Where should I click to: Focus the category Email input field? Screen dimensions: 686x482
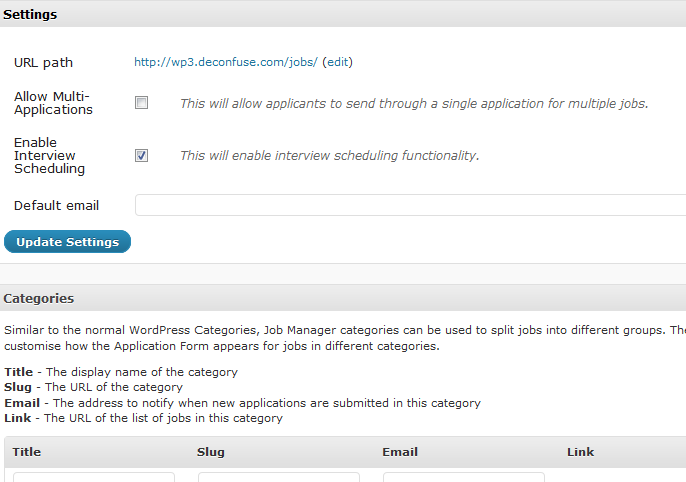tap(464, 477)
